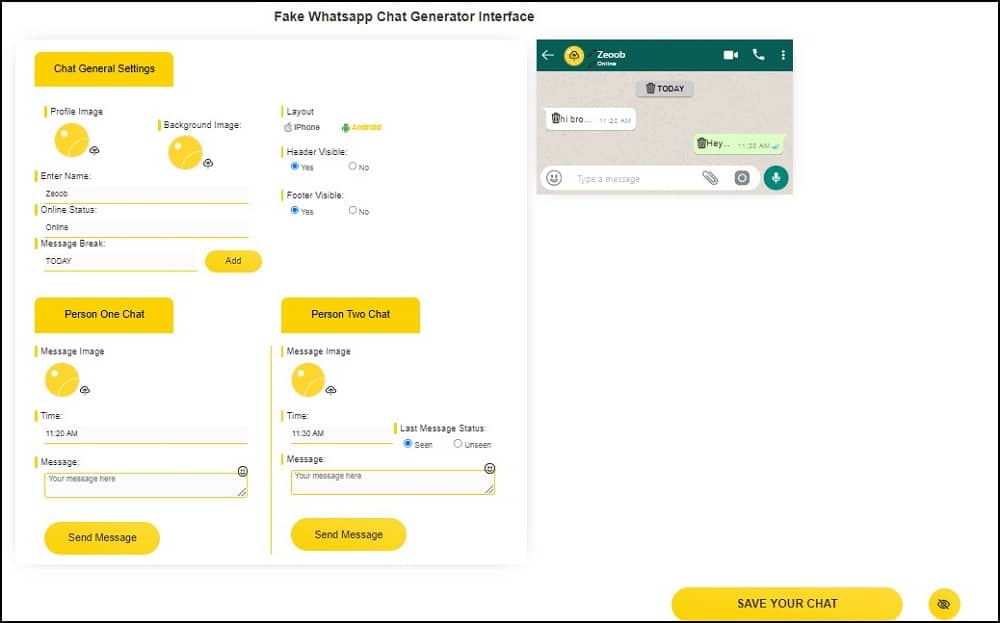Click the Profile Image yellow thumbnail
The image size is (1000, 623).
pos(71,140)
